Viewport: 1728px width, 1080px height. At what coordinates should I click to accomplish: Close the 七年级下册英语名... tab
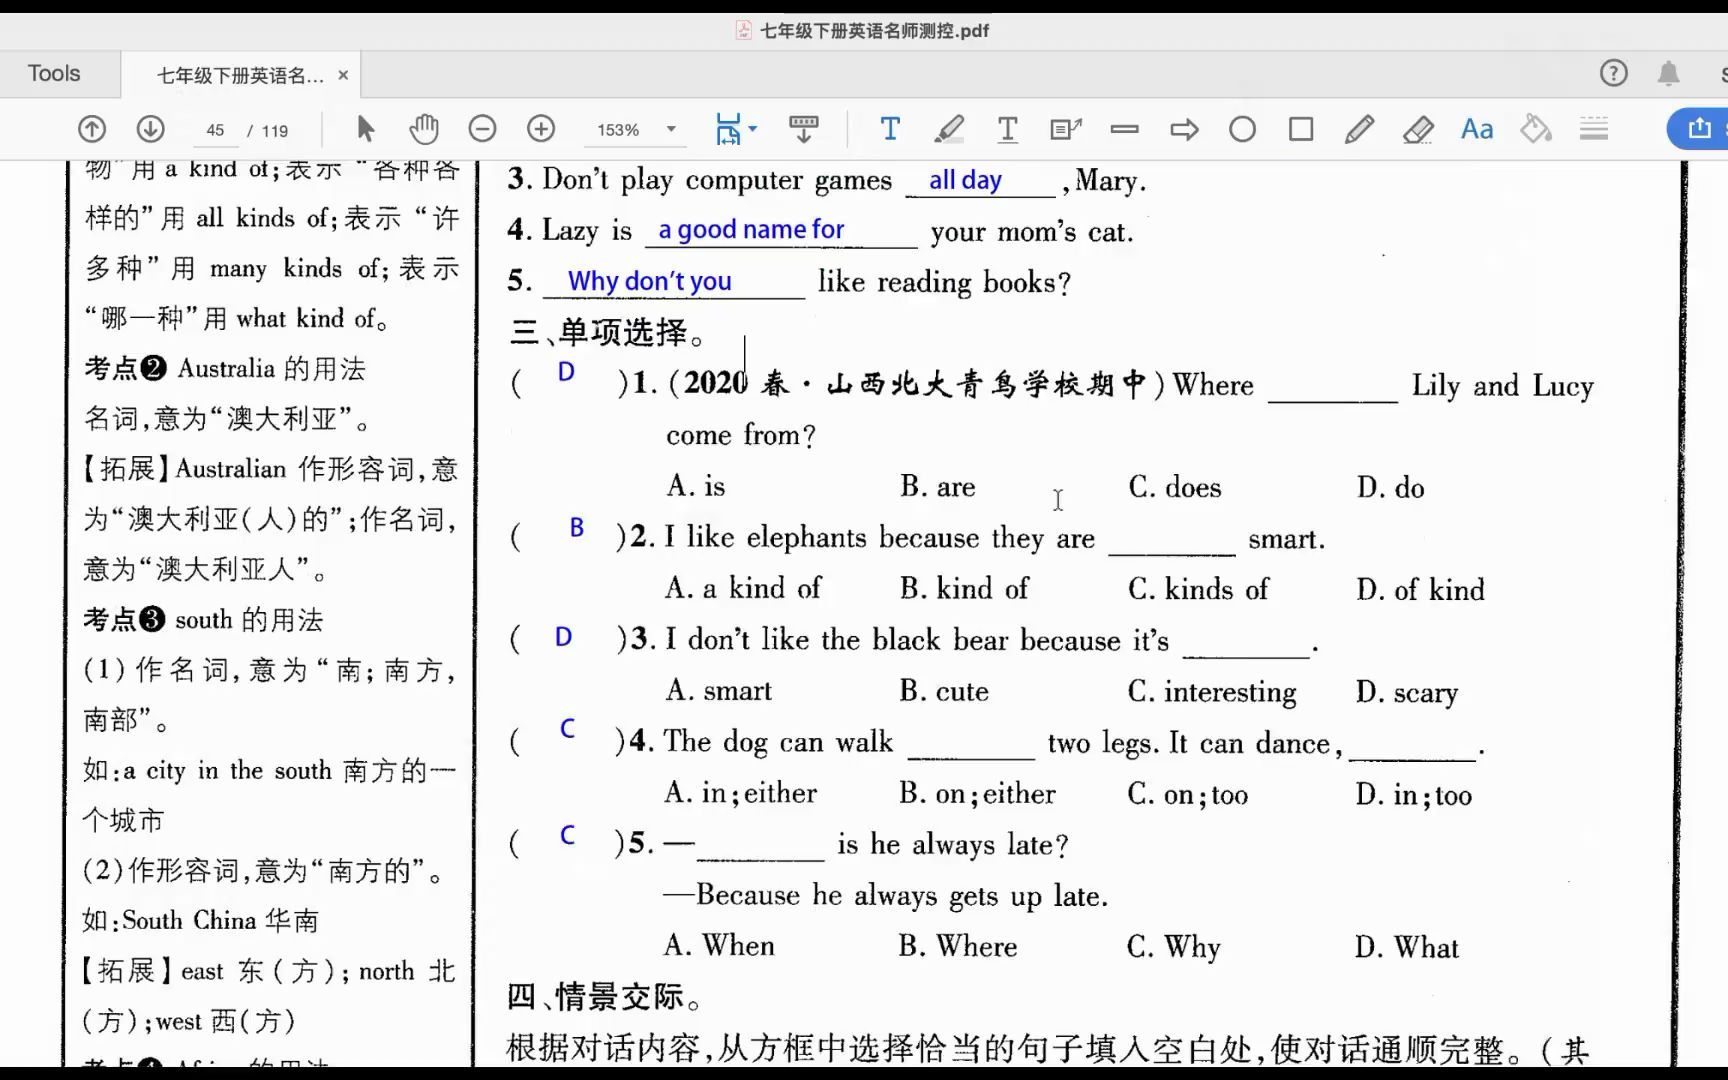coord(343,75)
